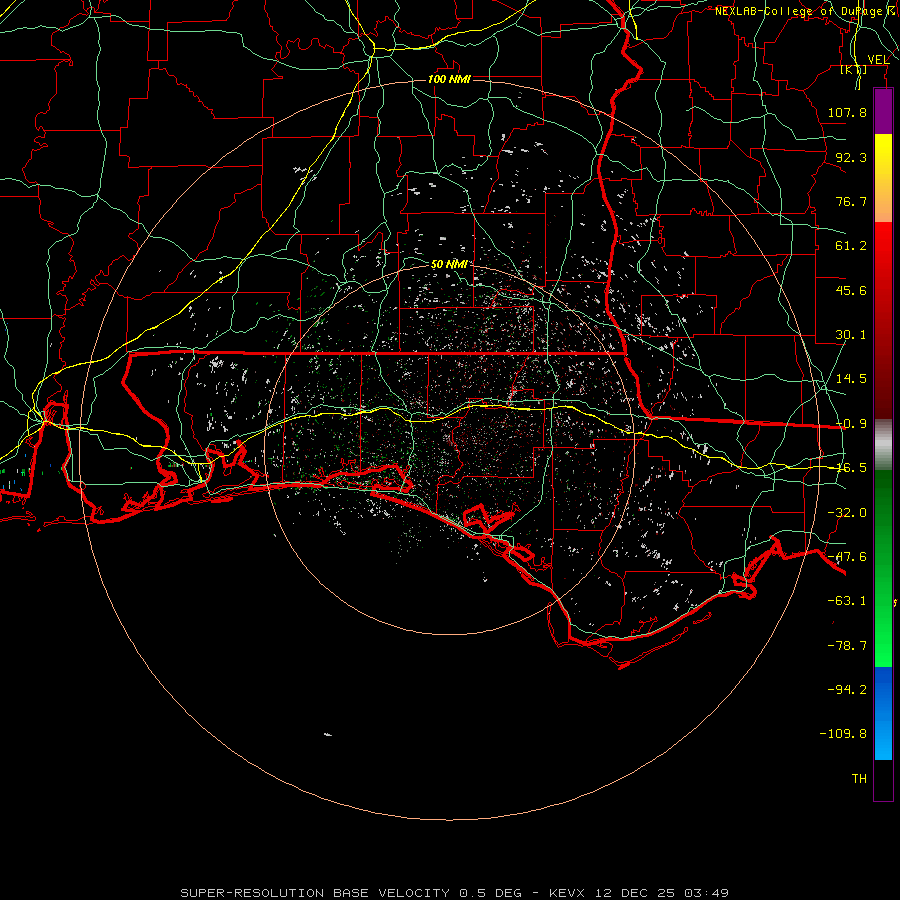Select the 61.2 legend value
The image size is (900, 900).
click(851, 246)
